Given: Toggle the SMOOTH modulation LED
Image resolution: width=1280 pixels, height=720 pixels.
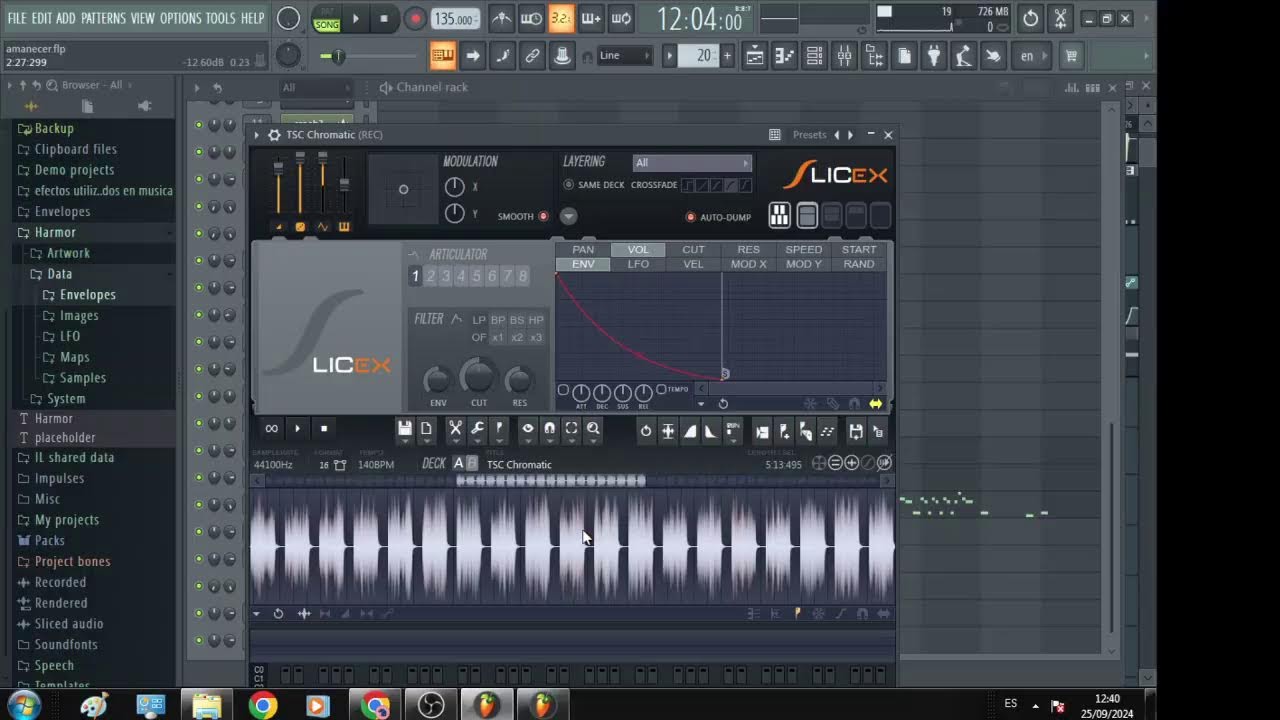Looking at the screenshot, I should click(x=544, y=216).
